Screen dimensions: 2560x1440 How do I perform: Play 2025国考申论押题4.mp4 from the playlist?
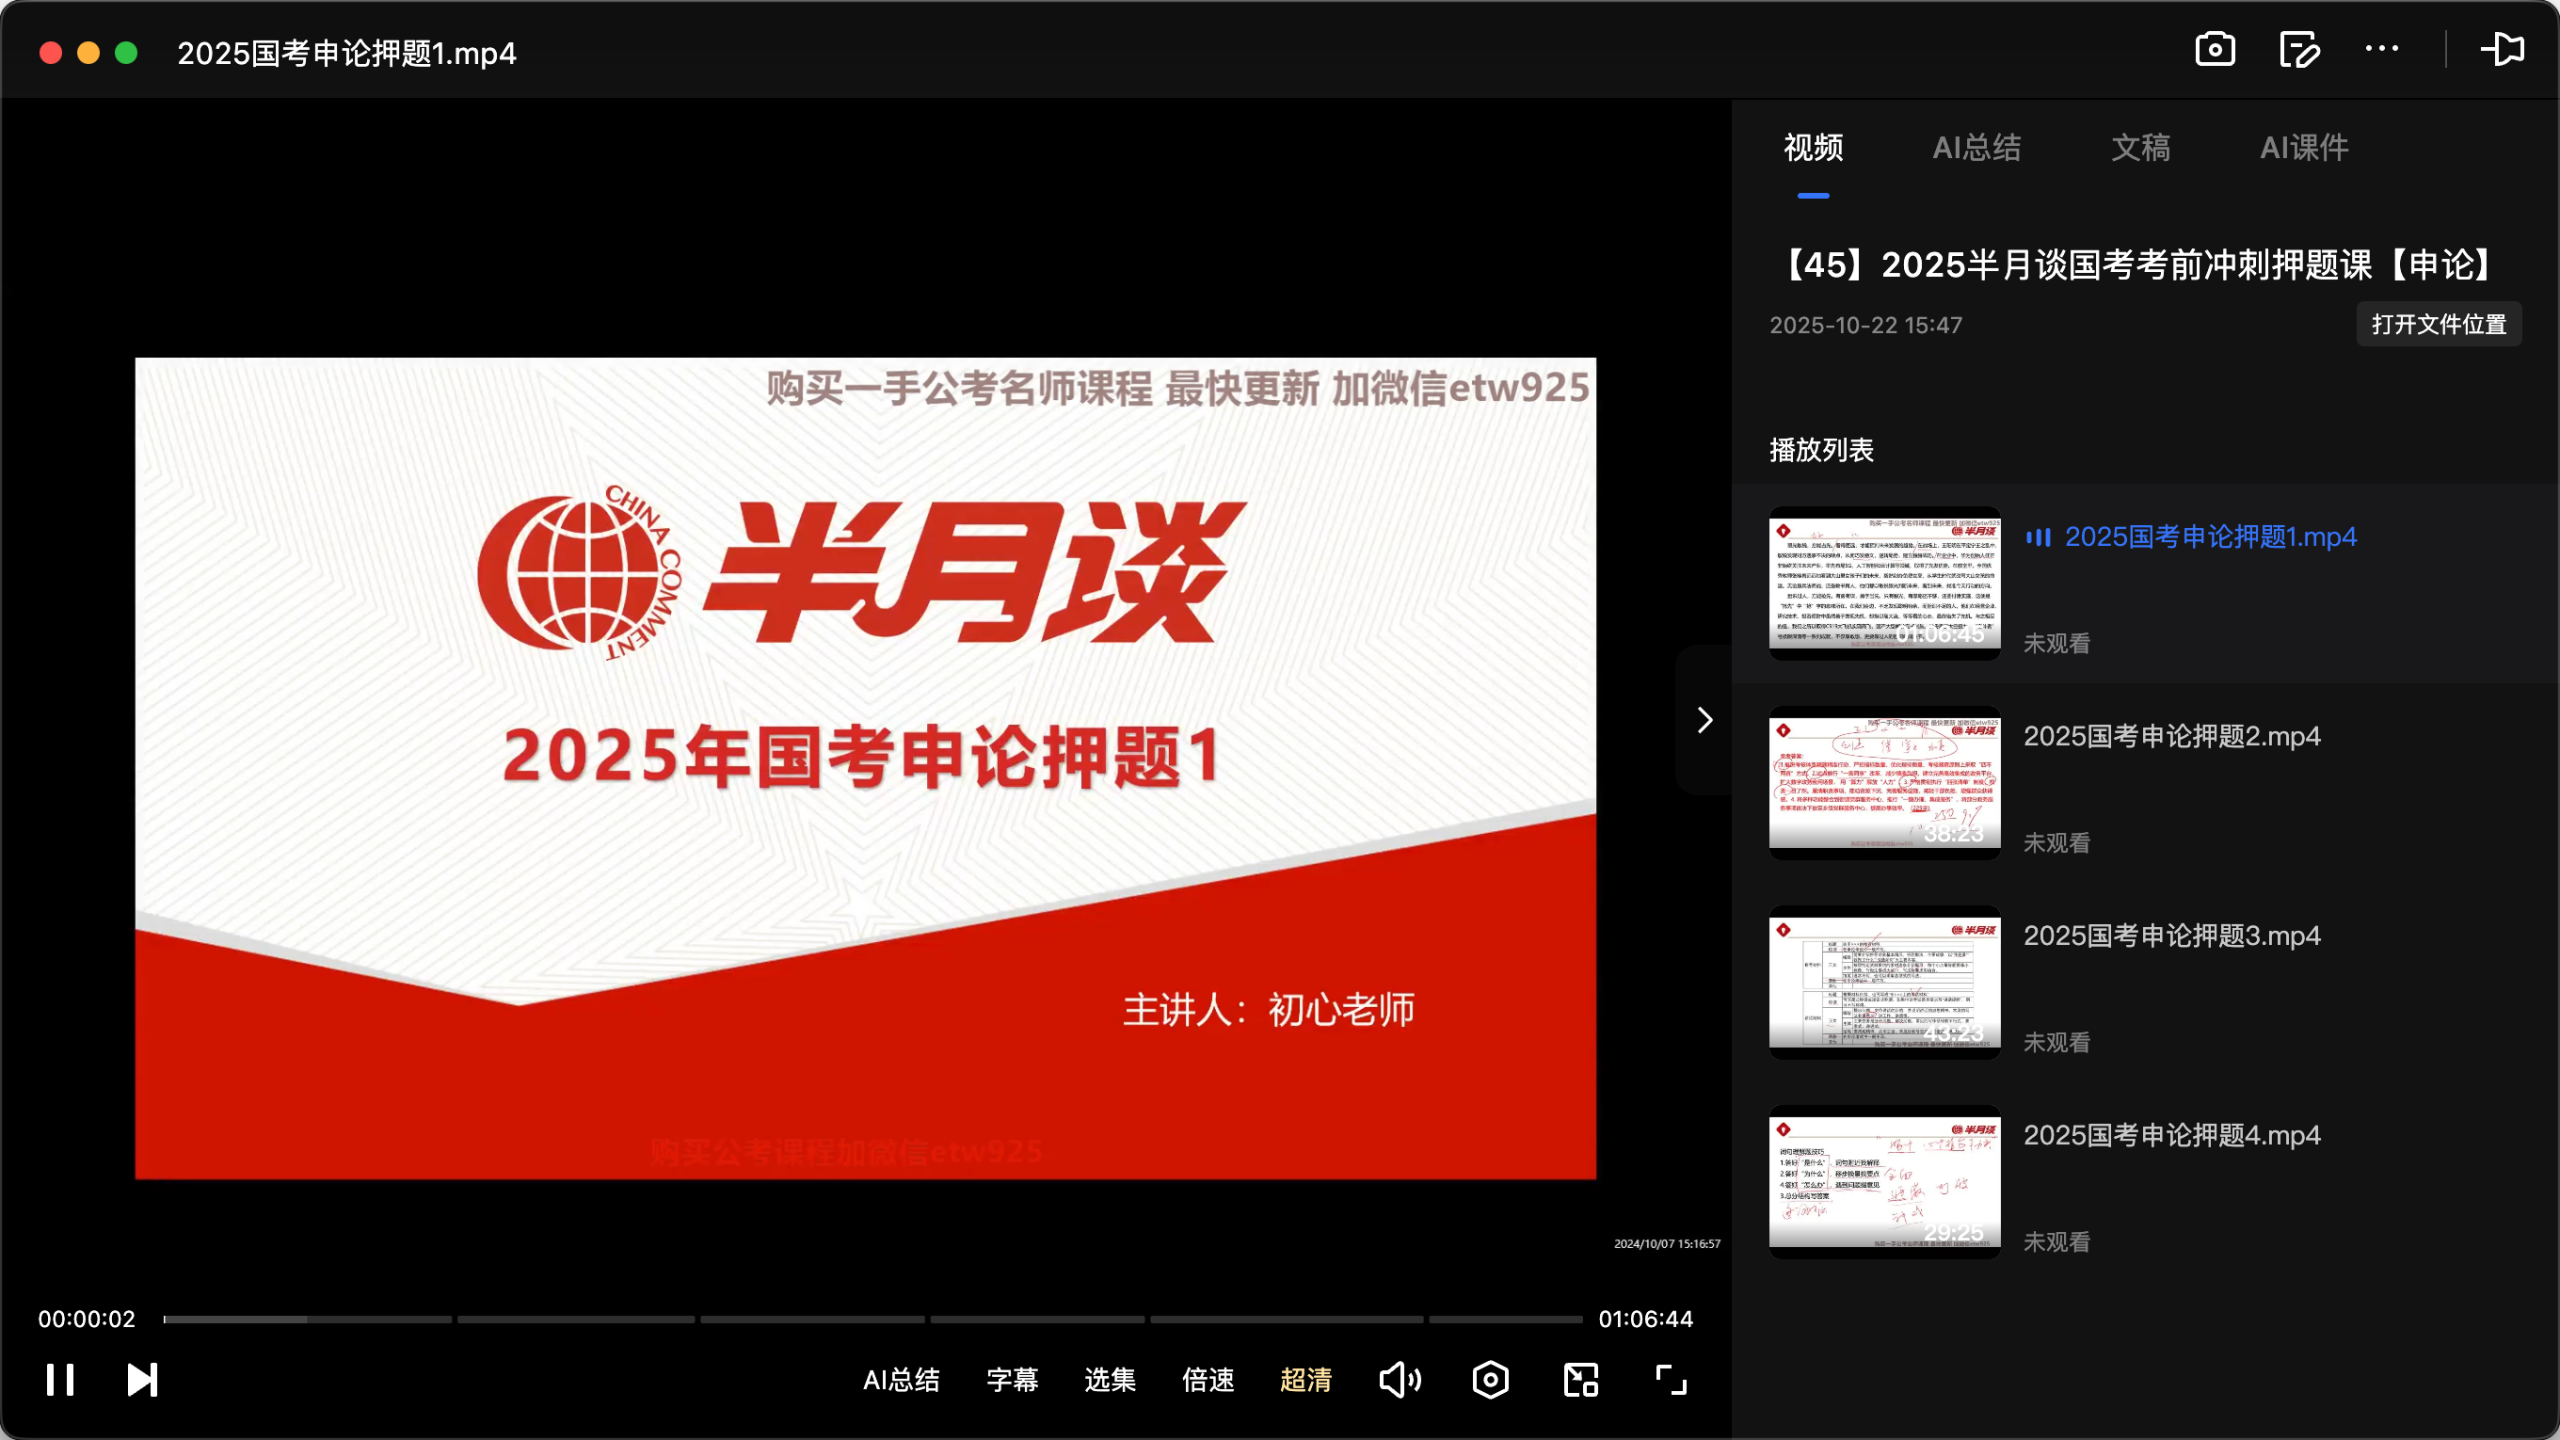point(2172,1135)
